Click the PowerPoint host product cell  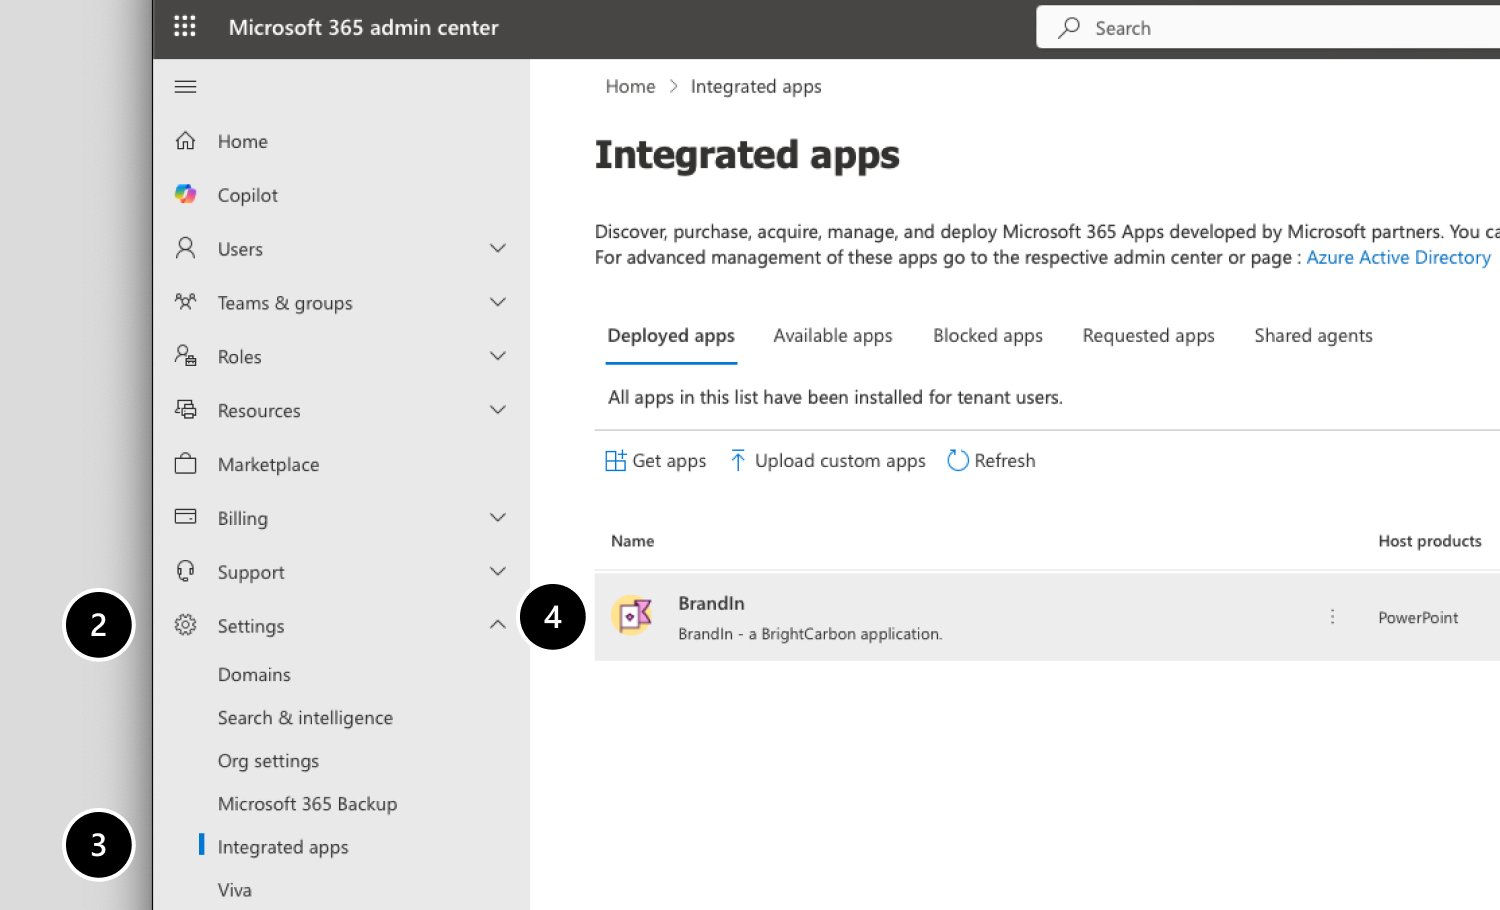pos(1418,618)
